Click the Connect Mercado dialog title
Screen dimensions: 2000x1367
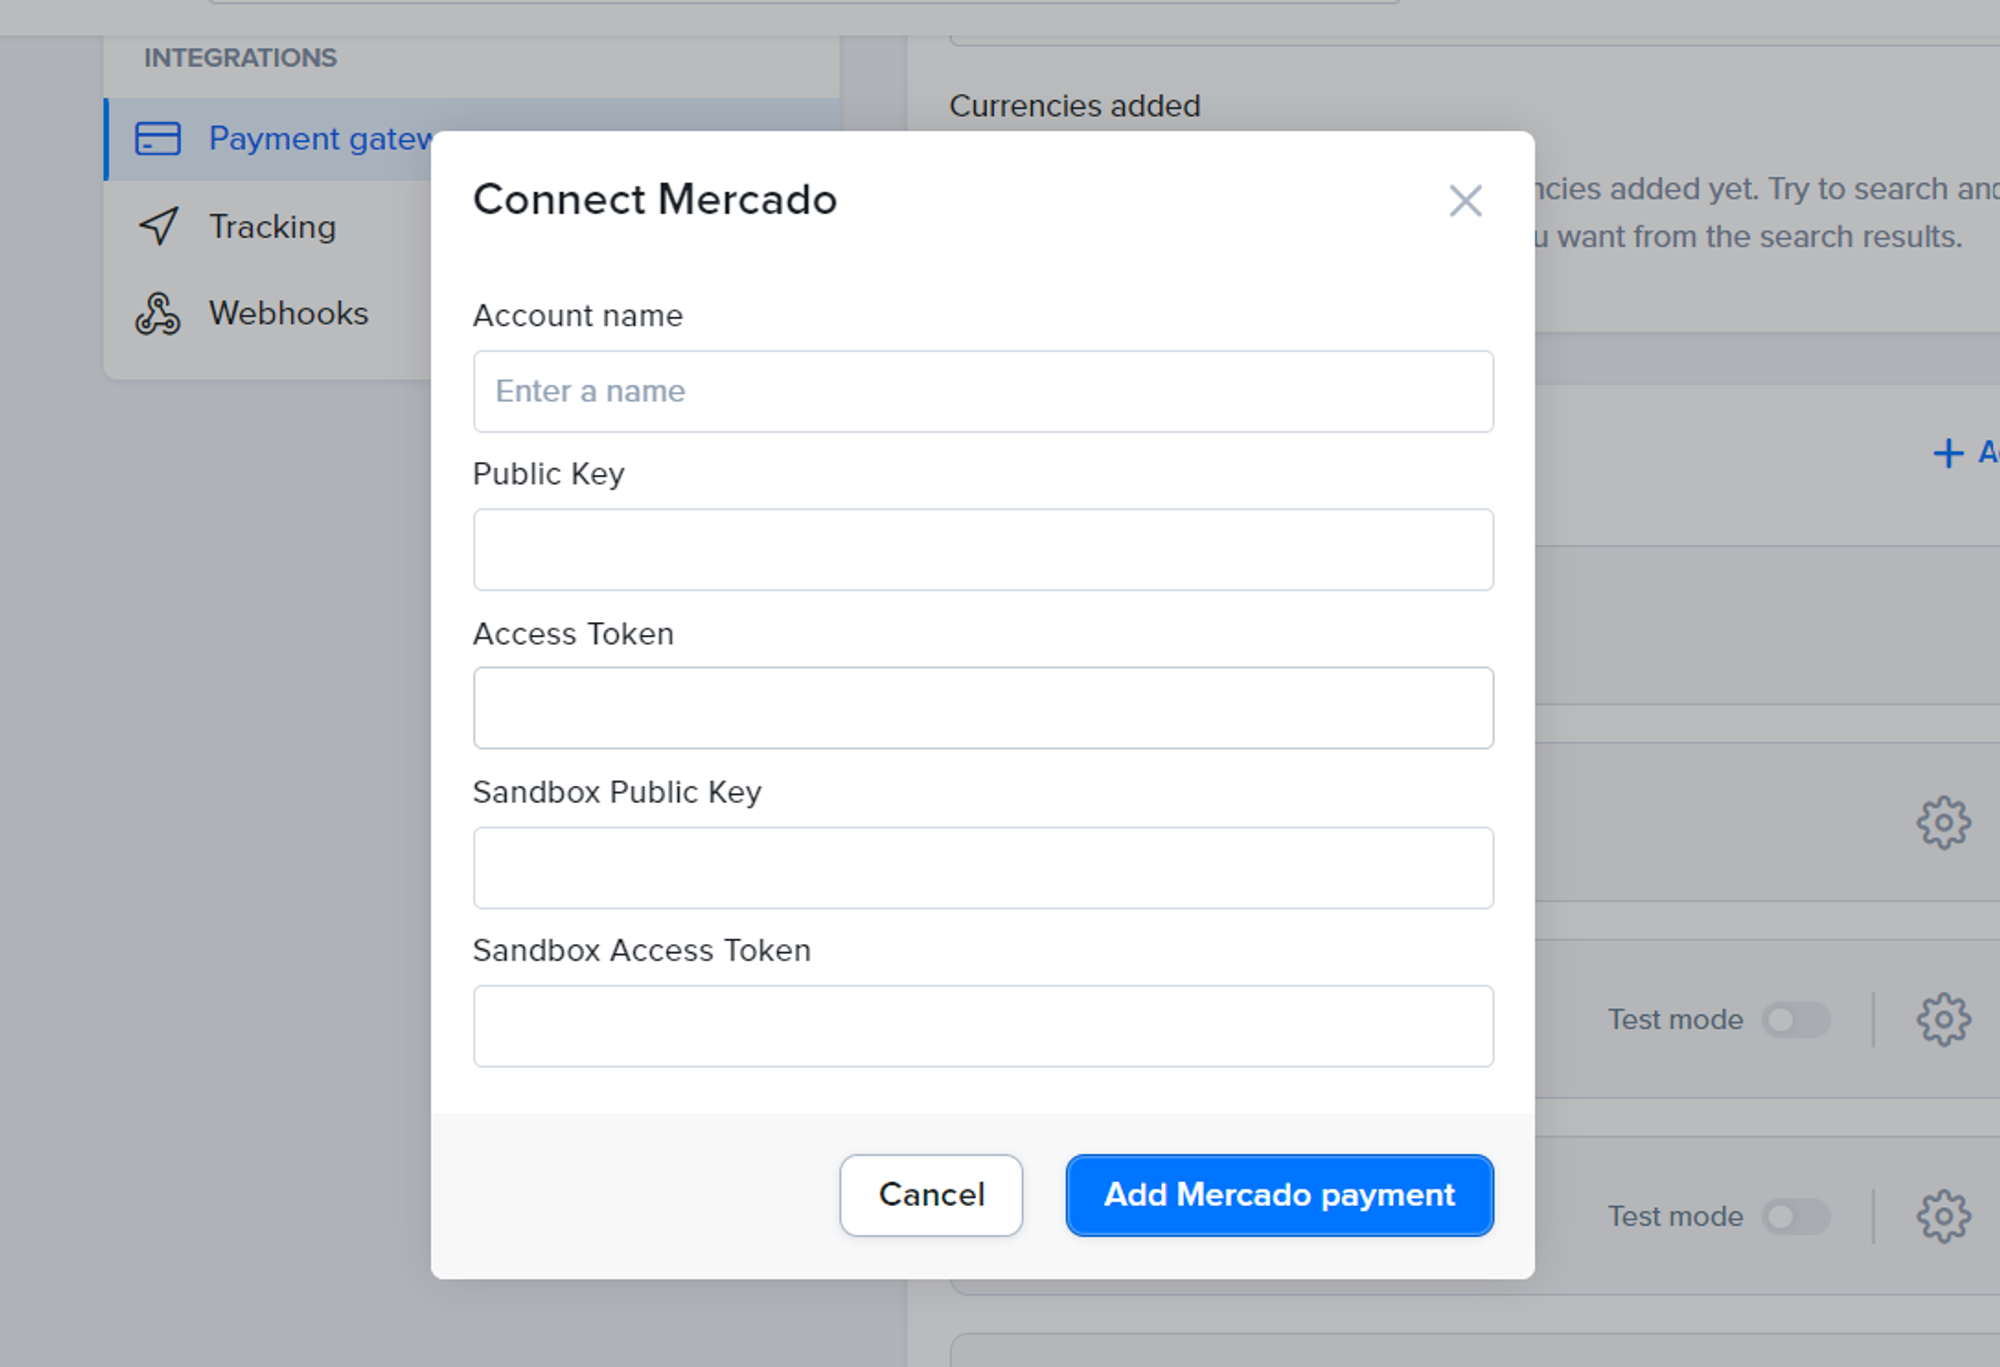tap(655, 199)
